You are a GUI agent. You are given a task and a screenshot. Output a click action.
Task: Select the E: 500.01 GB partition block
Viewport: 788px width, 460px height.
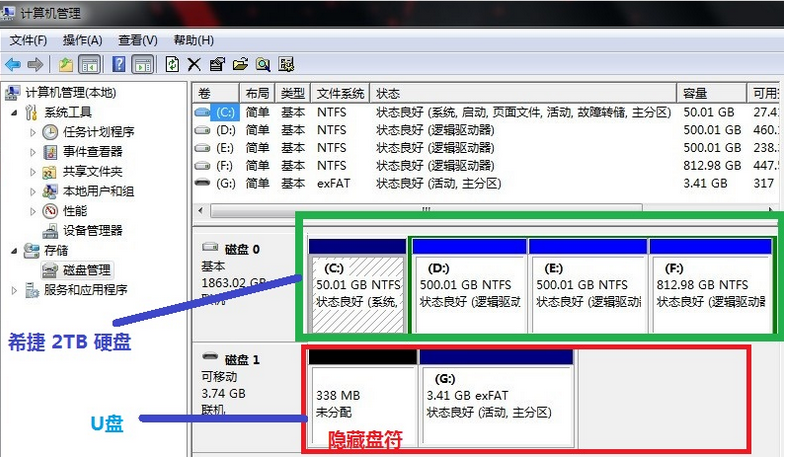pyautogui.click(x=588, y=286)
